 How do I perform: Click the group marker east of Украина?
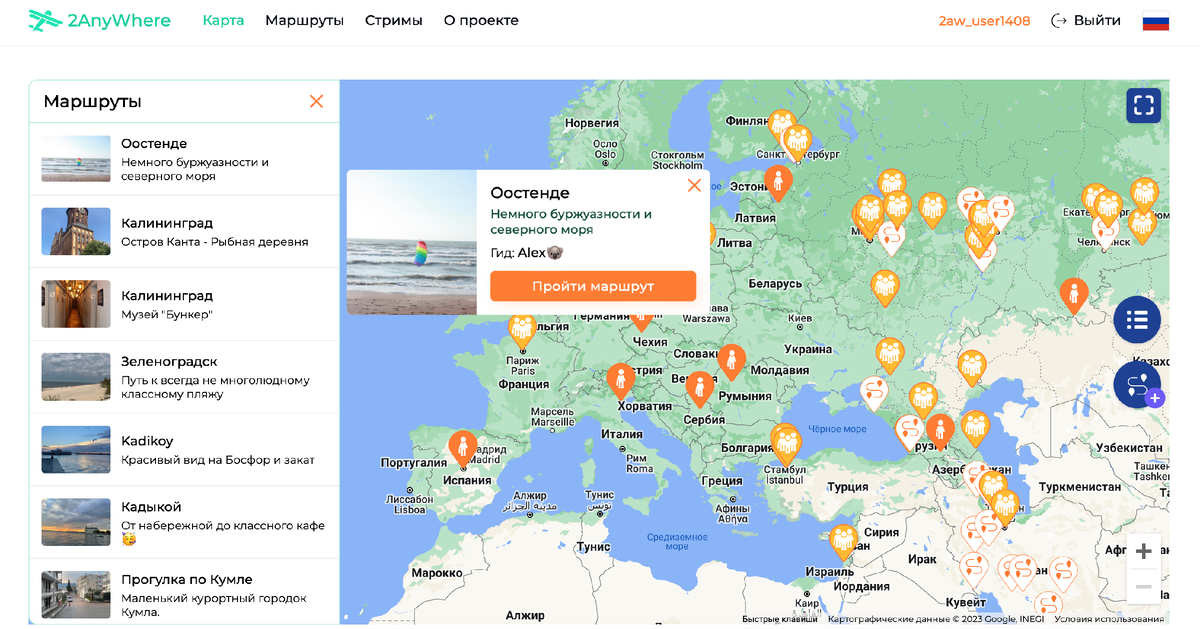(x=890, y=355)
